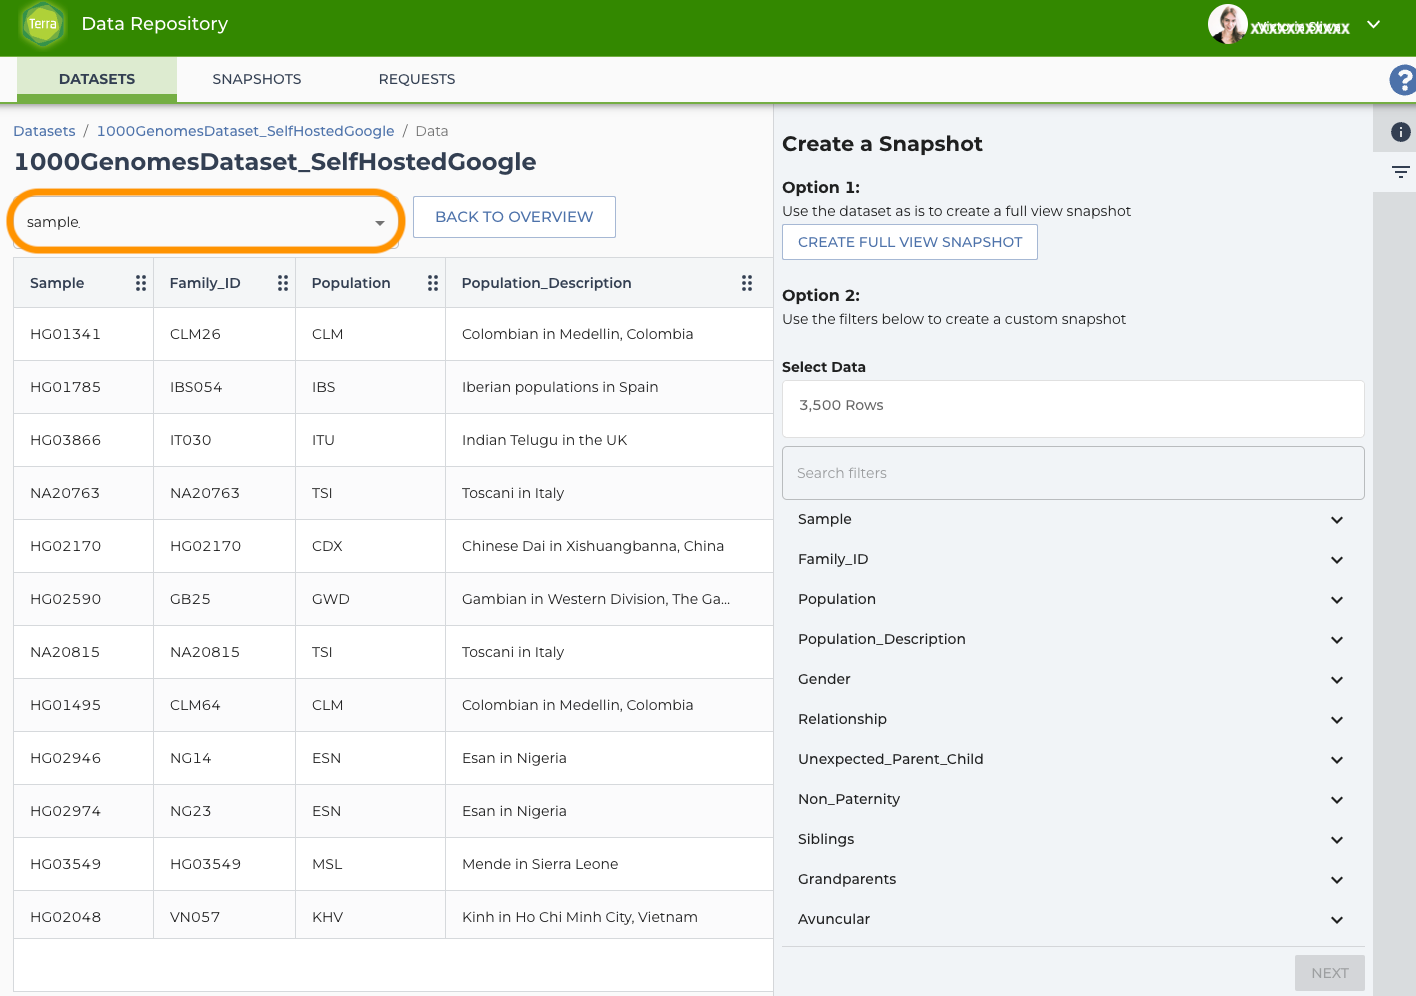Expand the Population filter
This screenshot has height=996, width=1416.
click(x=1336, y=600)
